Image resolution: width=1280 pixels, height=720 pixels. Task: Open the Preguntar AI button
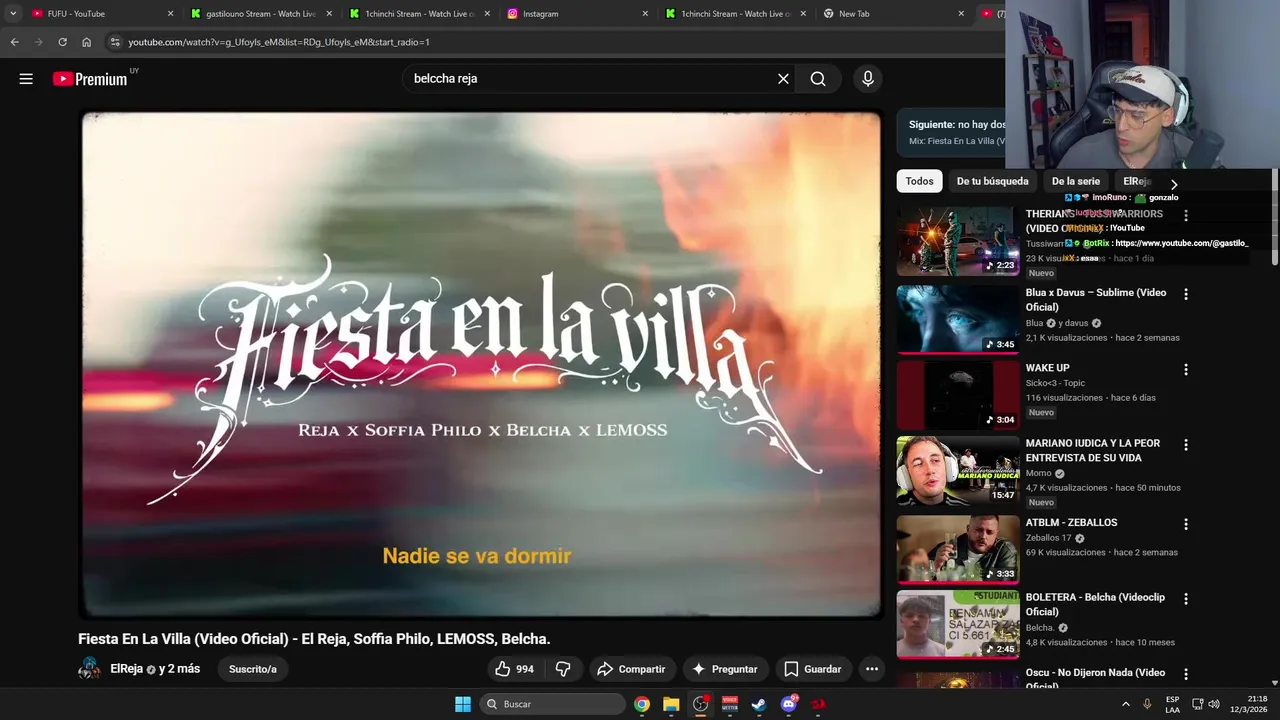click(x=724, y=669)
